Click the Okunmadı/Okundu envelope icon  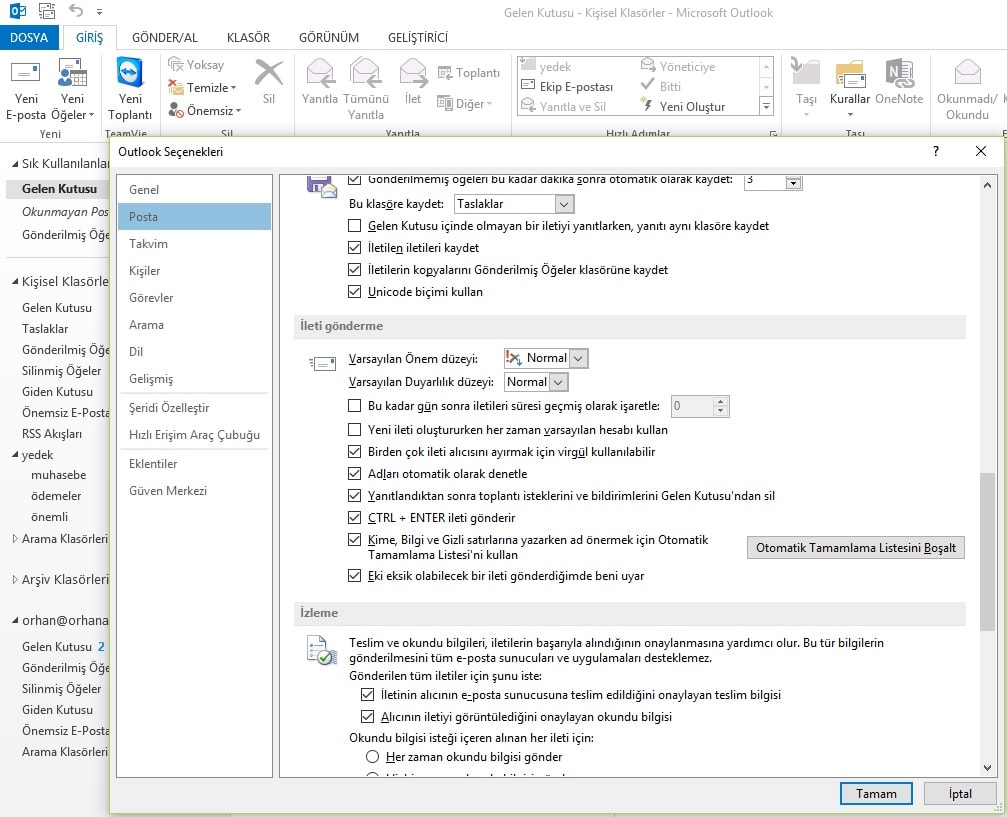(967, 73)
